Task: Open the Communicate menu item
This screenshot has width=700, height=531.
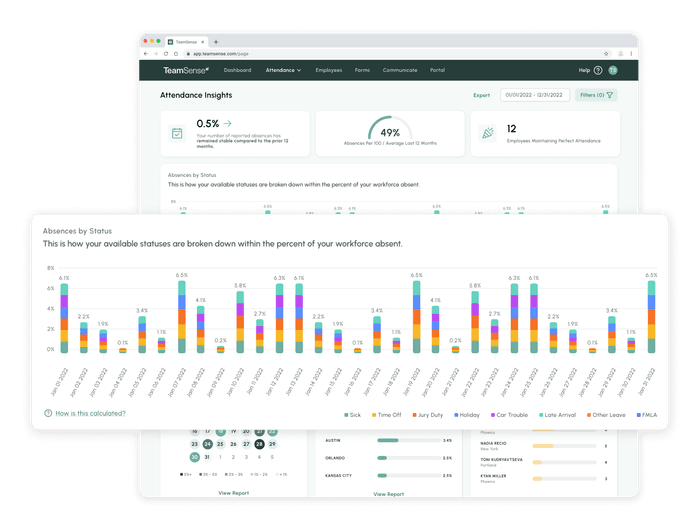Action: tap(399, 71)
